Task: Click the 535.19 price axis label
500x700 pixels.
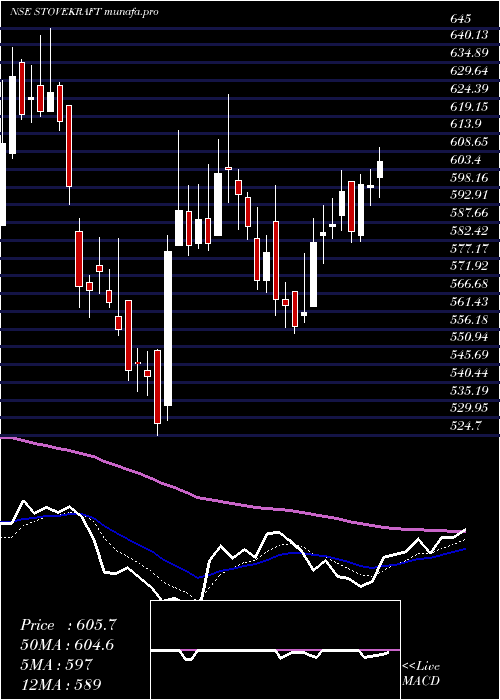Action: point(469,390)
